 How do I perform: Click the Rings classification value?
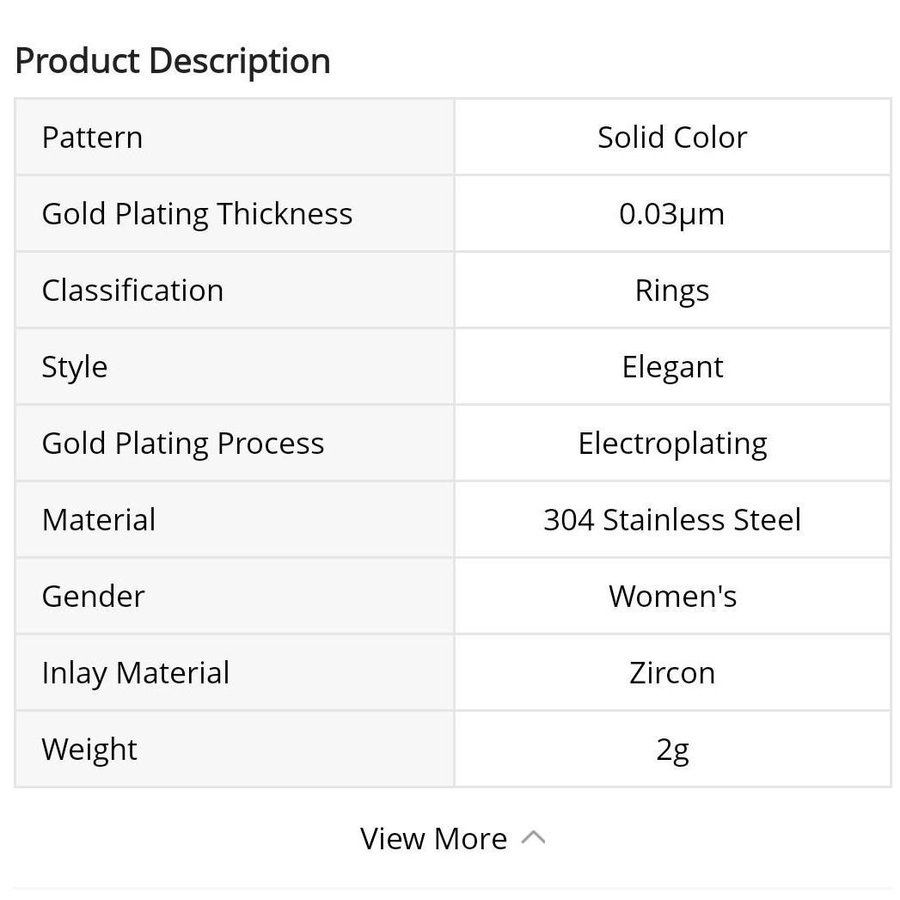pos(672,290)
